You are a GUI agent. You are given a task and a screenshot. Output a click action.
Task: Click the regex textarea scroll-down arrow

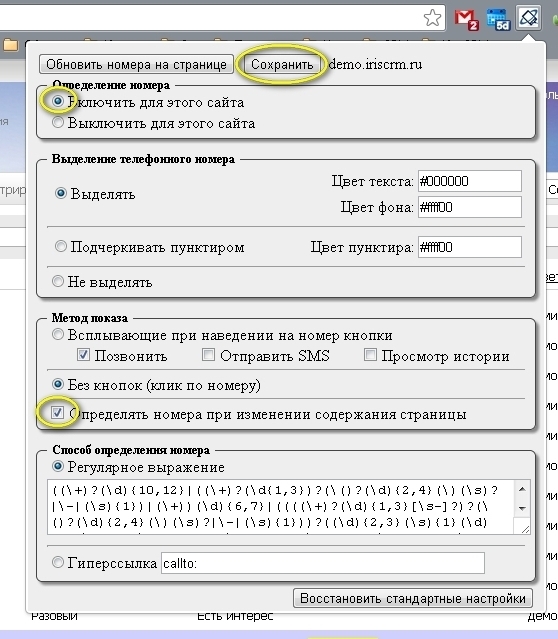pyautogui.click(x=522, y=508)
